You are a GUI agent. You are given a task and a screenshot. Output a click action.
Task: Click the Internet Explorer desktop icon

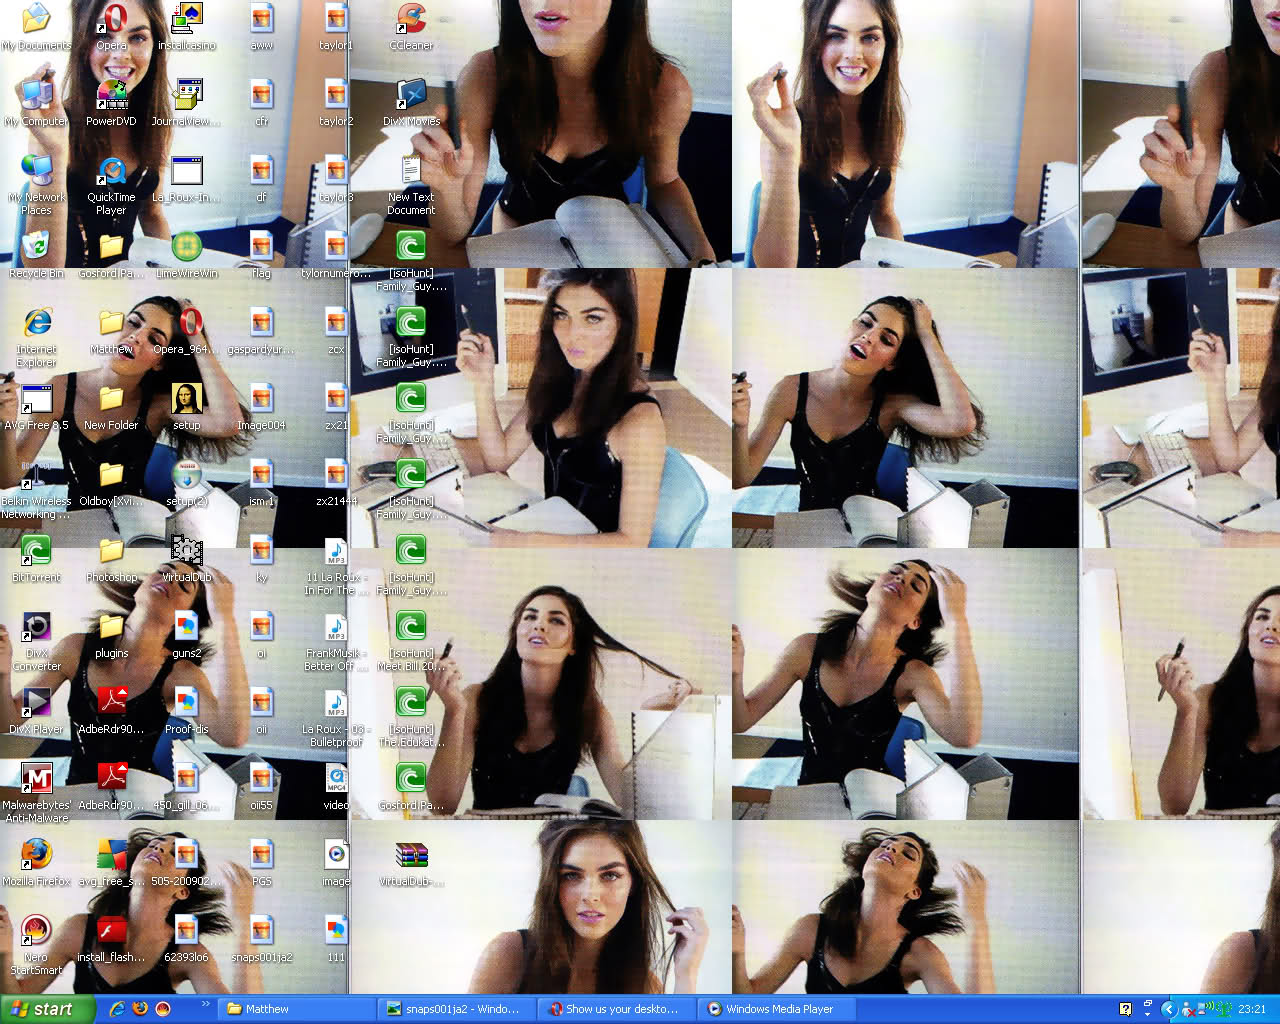point(36,324)
